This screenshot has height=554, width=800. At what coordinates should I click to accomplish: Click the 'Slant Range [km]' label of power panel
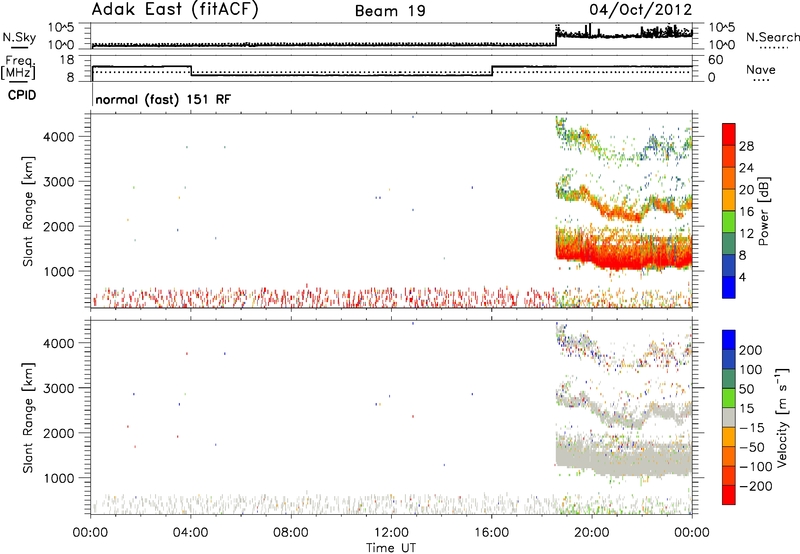[28, 211]
